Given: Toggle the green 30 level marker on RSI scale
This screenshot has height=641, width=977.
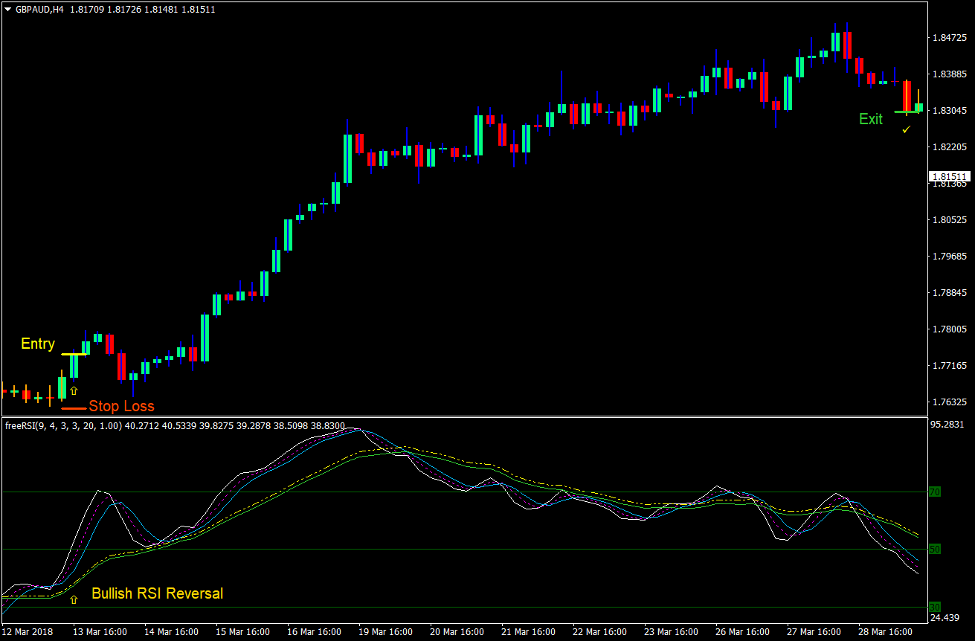Looking at the screenshot, I should pos(935,607).
